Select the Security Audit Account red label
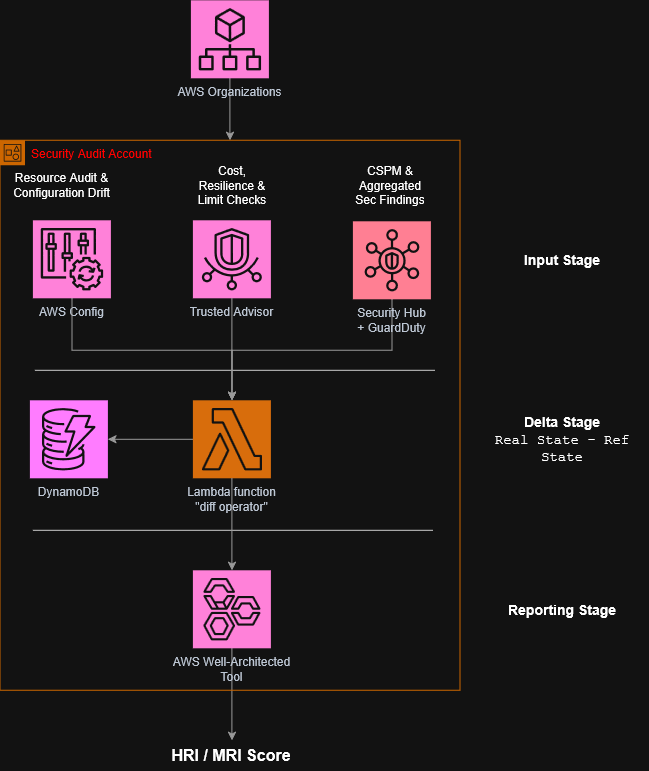The image size is (649, 771). pos(91,154)
